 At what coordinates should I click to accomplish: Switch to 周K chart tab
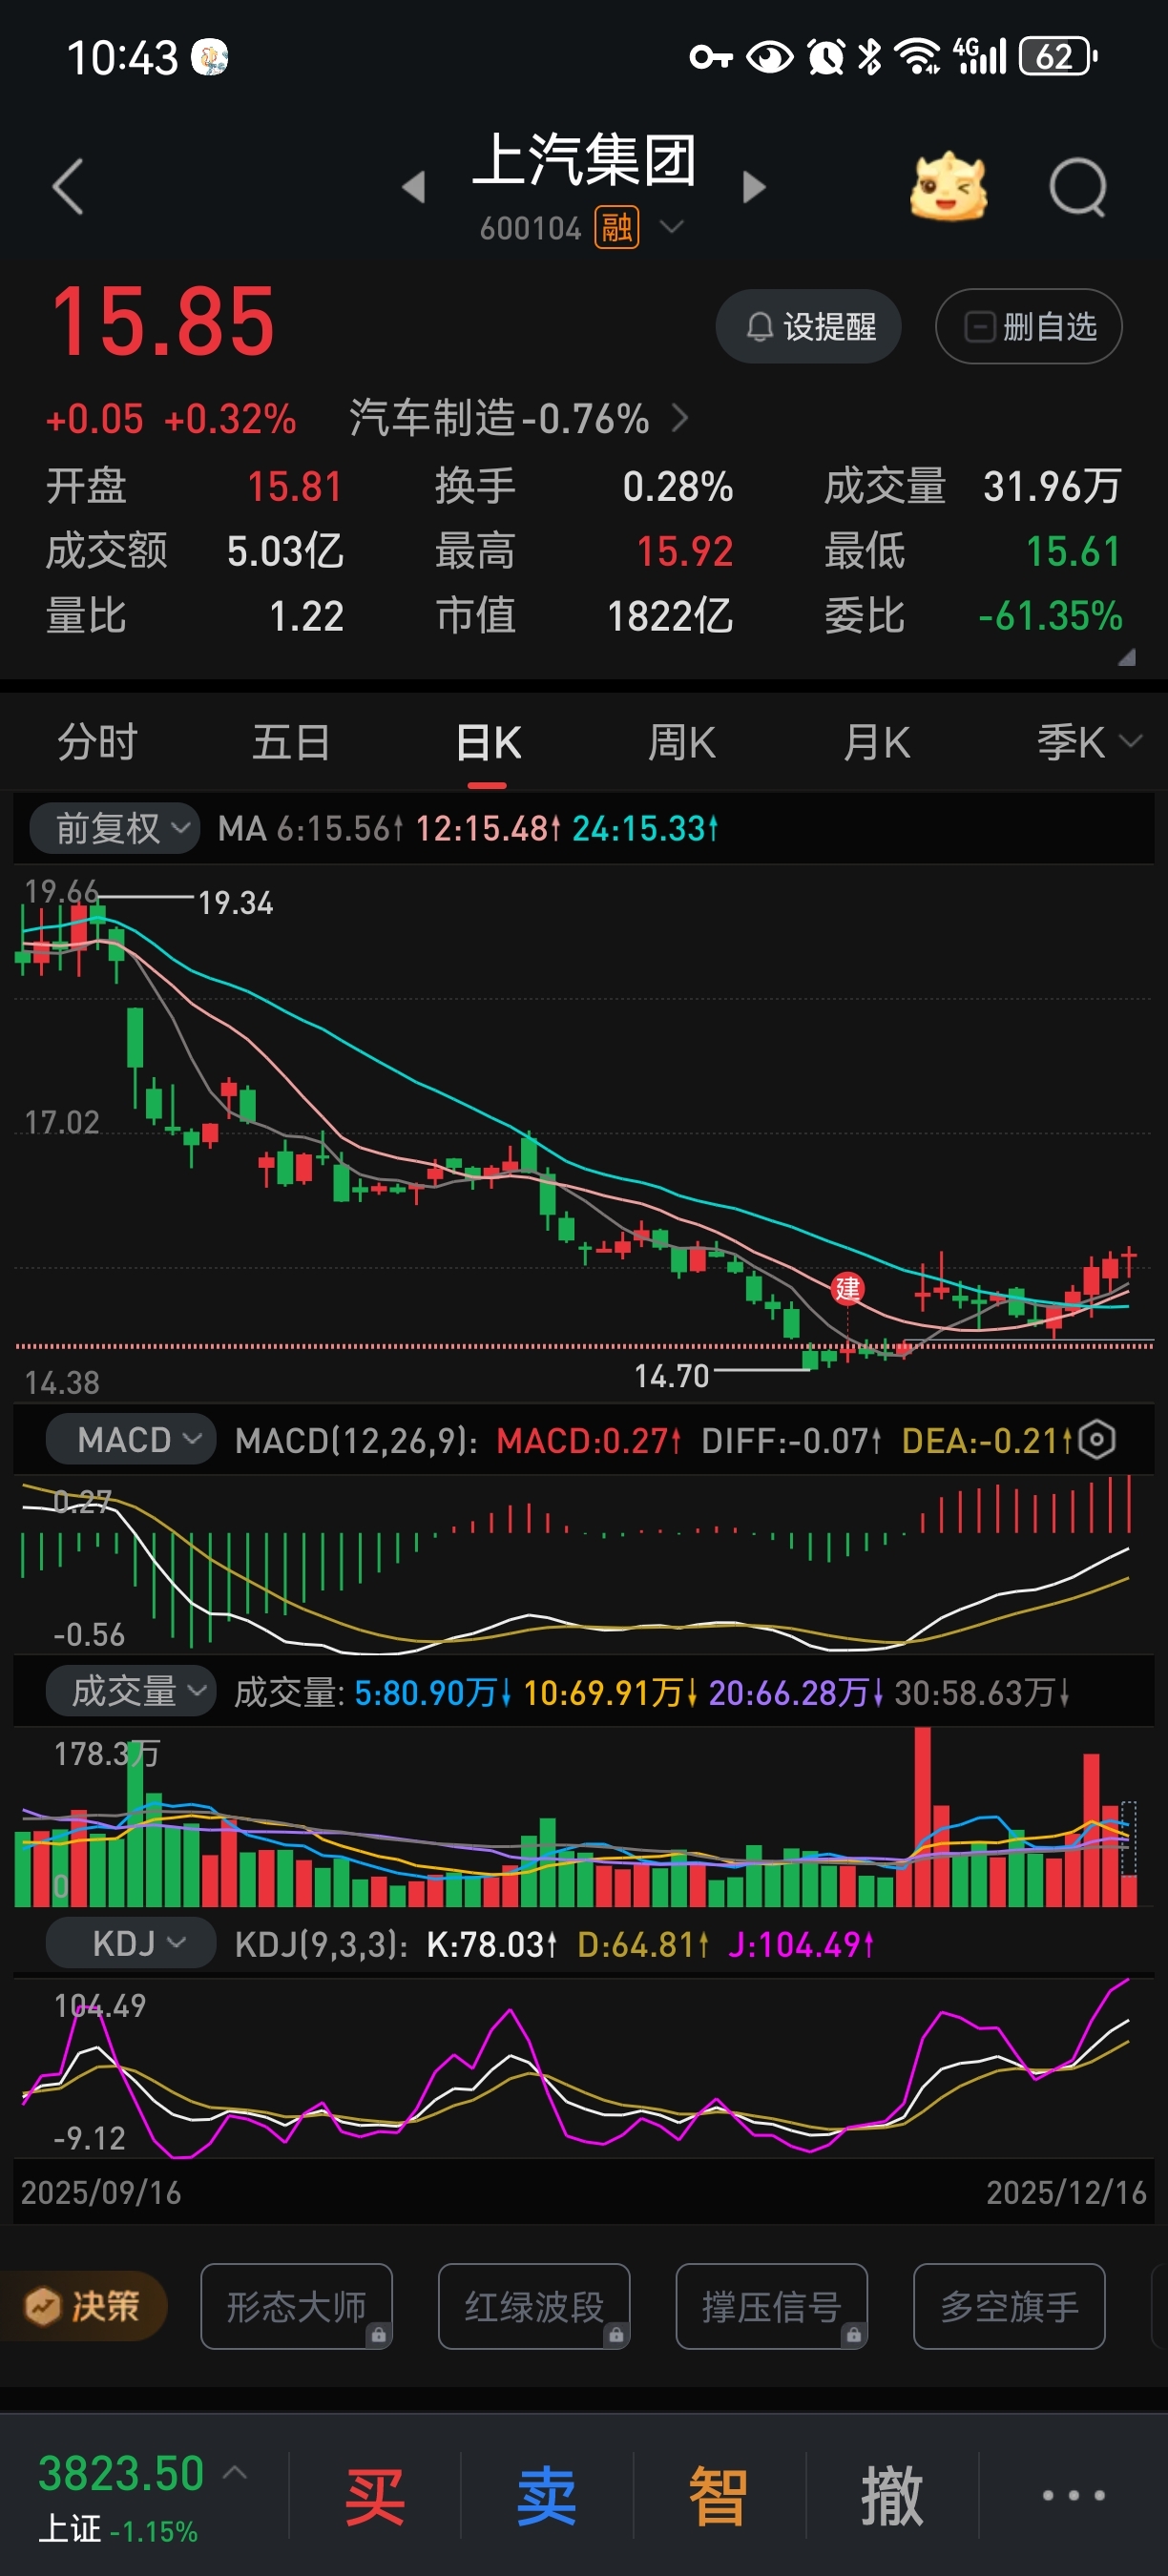coord(682,742)
